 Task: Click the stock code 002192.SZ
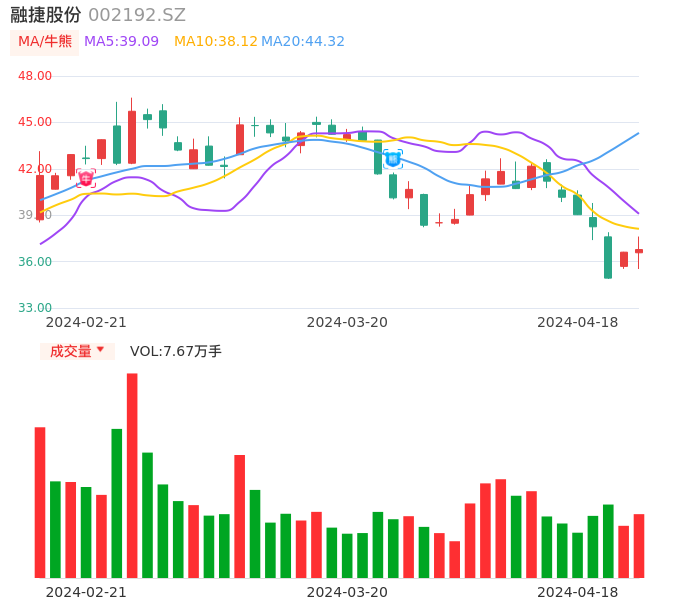point(137,15)
